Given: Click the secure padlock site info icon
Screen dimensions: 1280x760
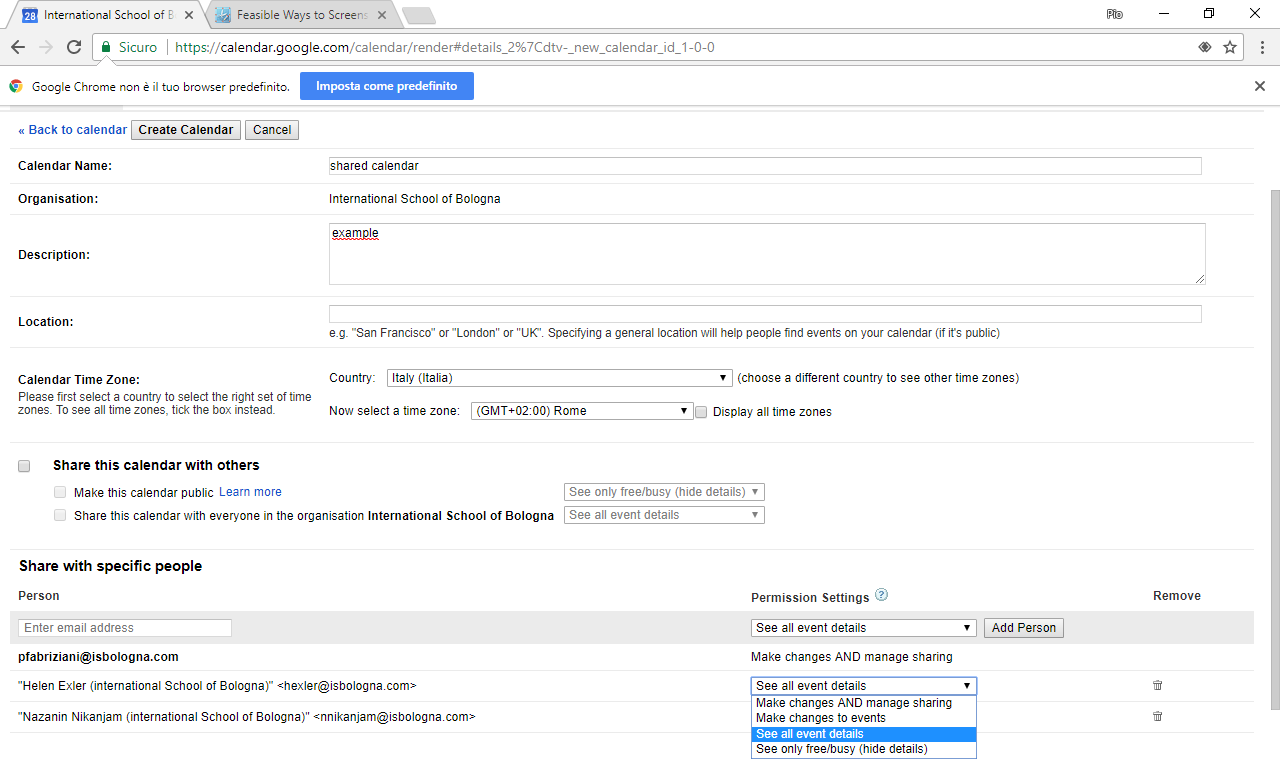Looking at the screenshot, I should (106, 47).
